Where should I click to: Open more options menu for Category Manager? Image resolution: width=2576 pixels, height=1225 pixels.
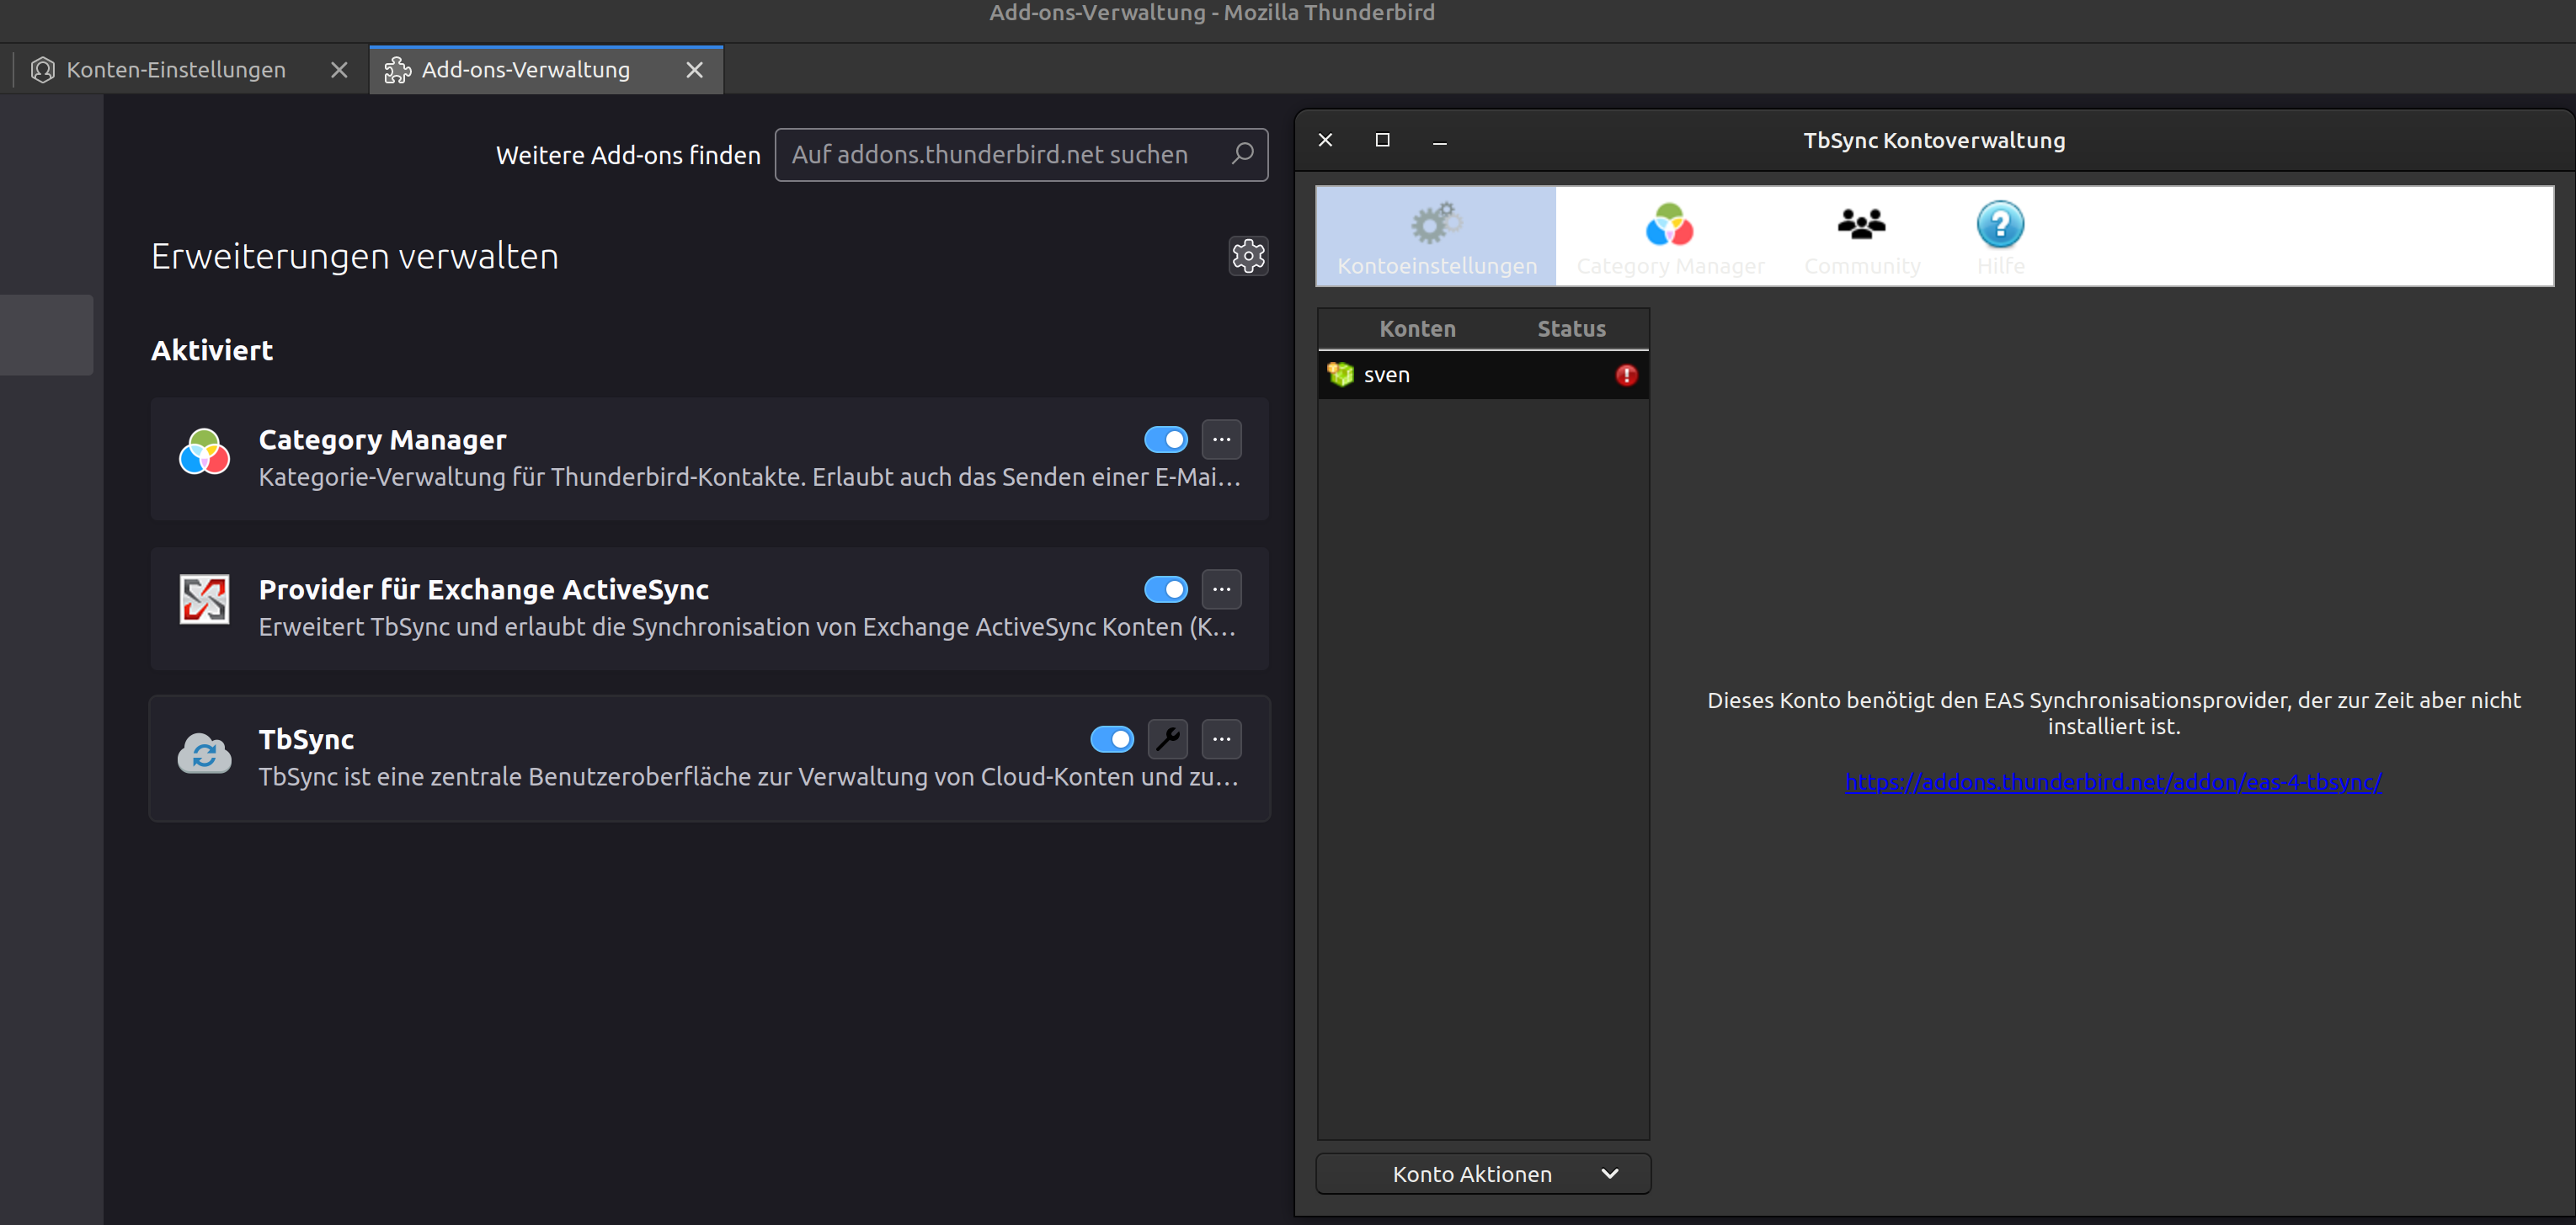coord(1221,439)
